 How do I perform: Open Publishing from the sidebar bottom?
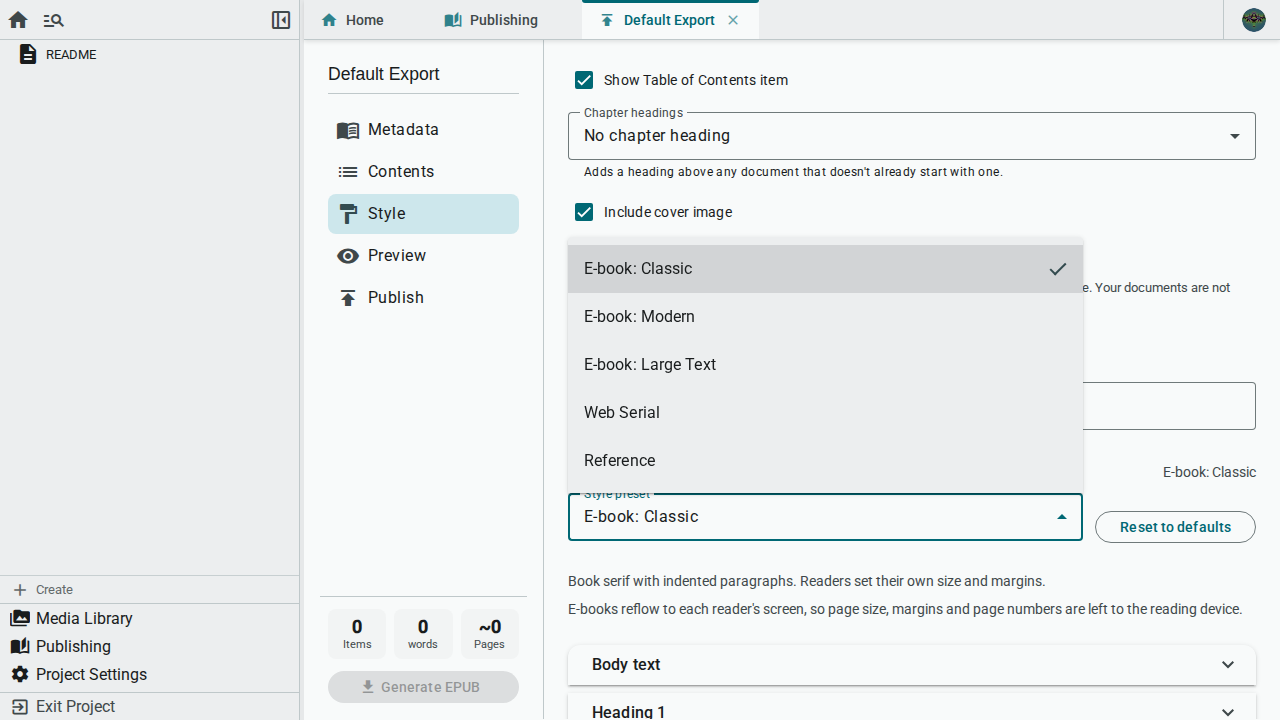coord(150,647)
